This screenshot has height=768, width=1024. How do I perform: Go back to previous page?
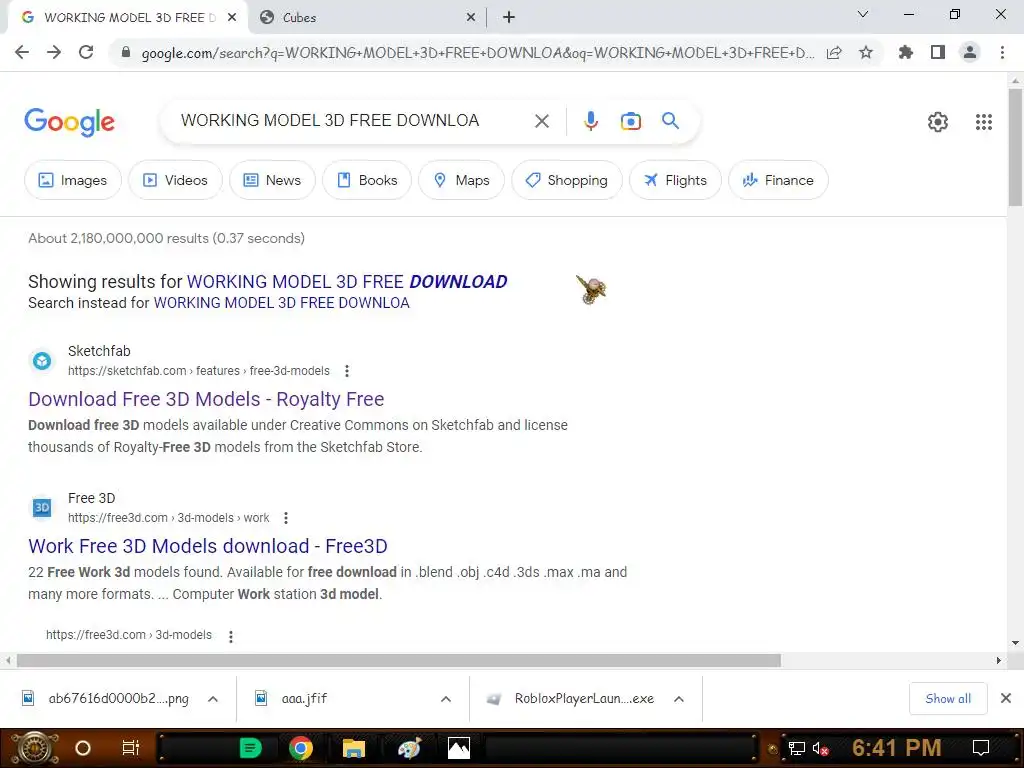coord(22,52)
